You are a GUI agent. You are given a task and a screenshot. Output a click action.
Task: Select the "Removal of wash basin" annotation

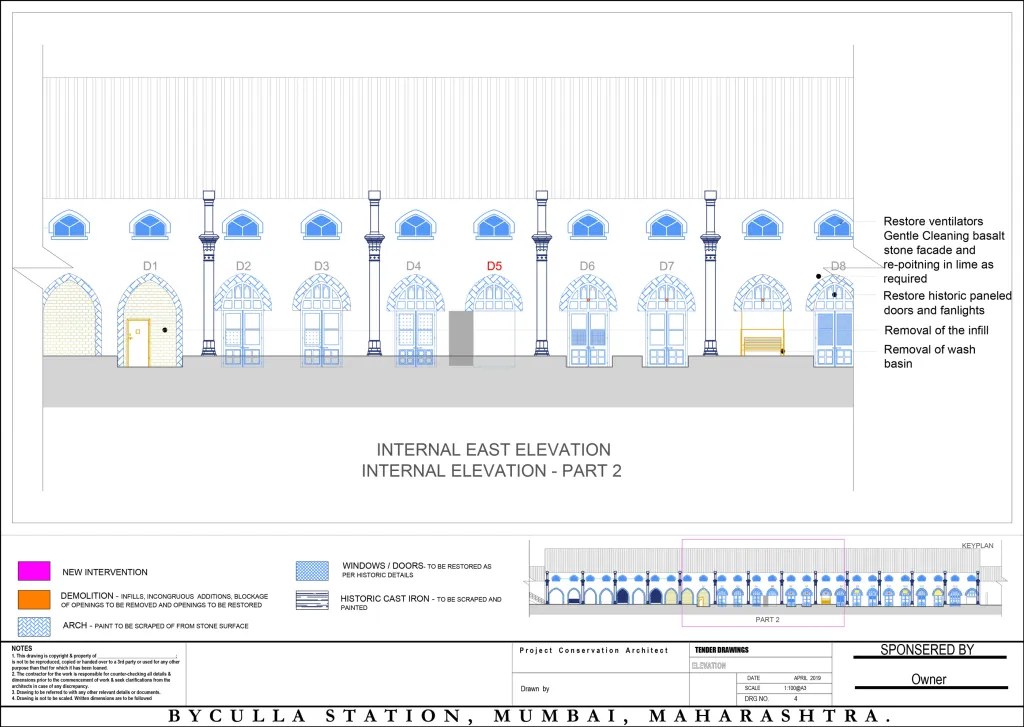pos(929,357)
